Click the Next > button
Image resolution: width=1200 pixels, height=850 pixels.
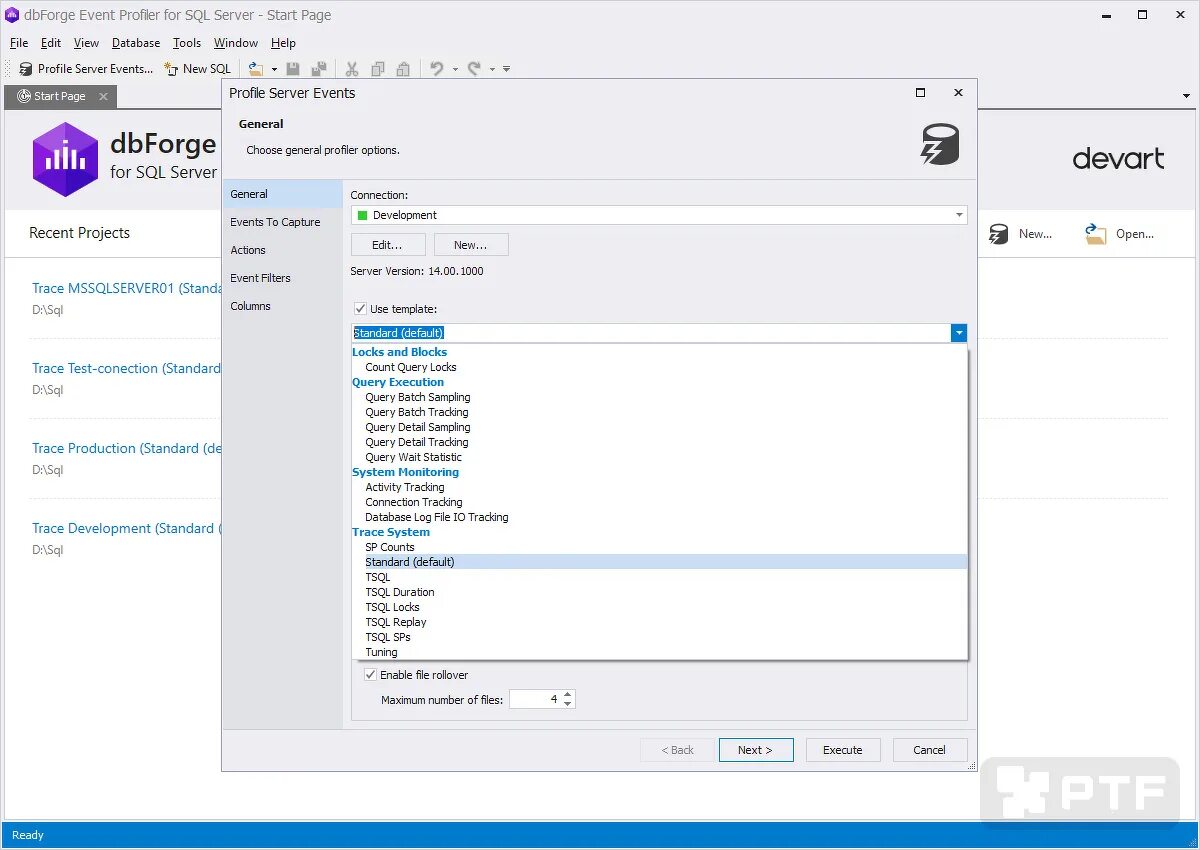756,750
